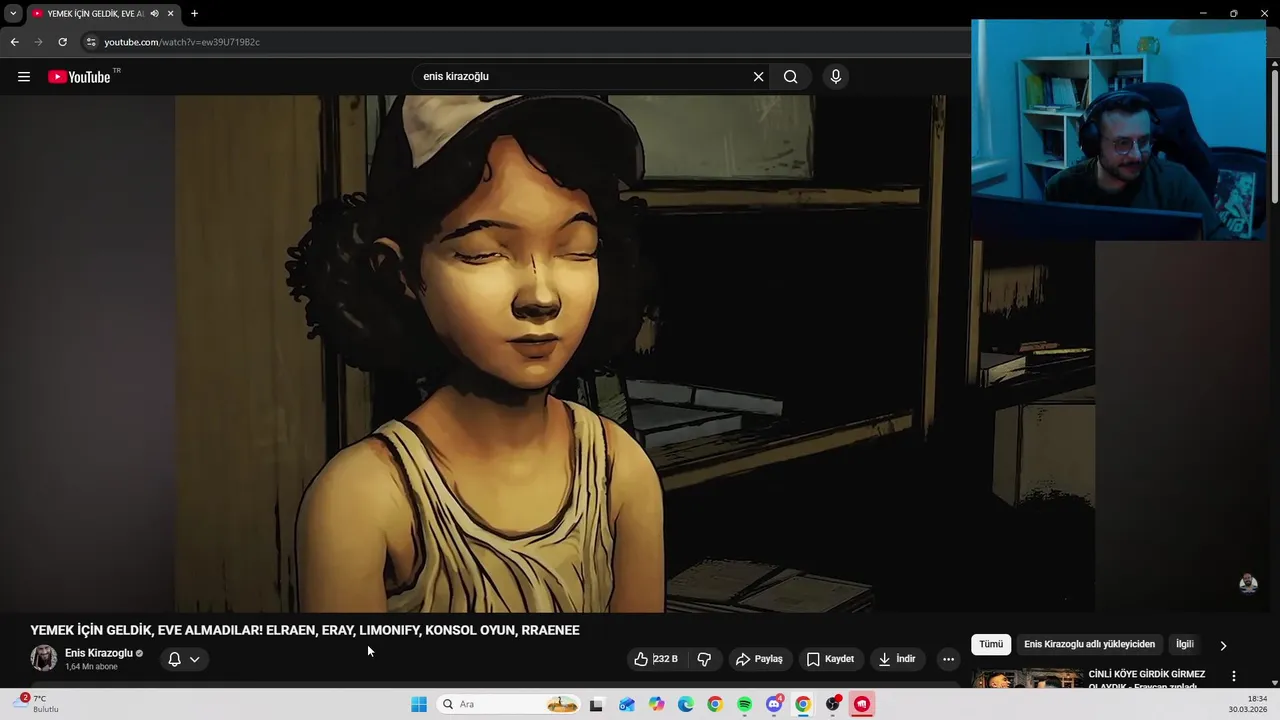This screenshot has width=1280, height=720.
Task: Select the Tümü filter chip
Action: point(991,645)
